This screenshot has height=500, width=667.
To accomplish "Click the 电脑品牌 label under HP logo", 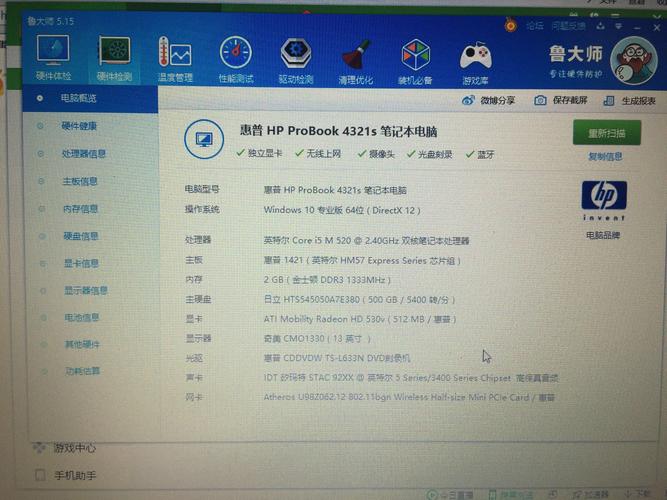I will point(603,235).
